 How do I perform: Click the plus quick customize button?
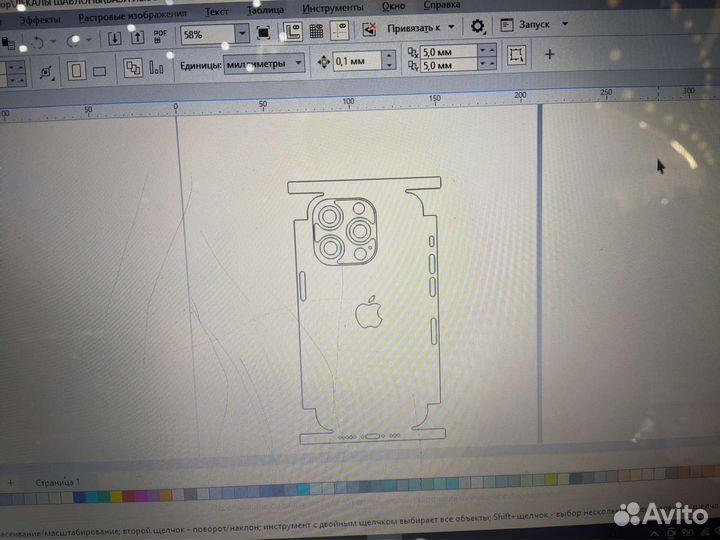point(550,53)
